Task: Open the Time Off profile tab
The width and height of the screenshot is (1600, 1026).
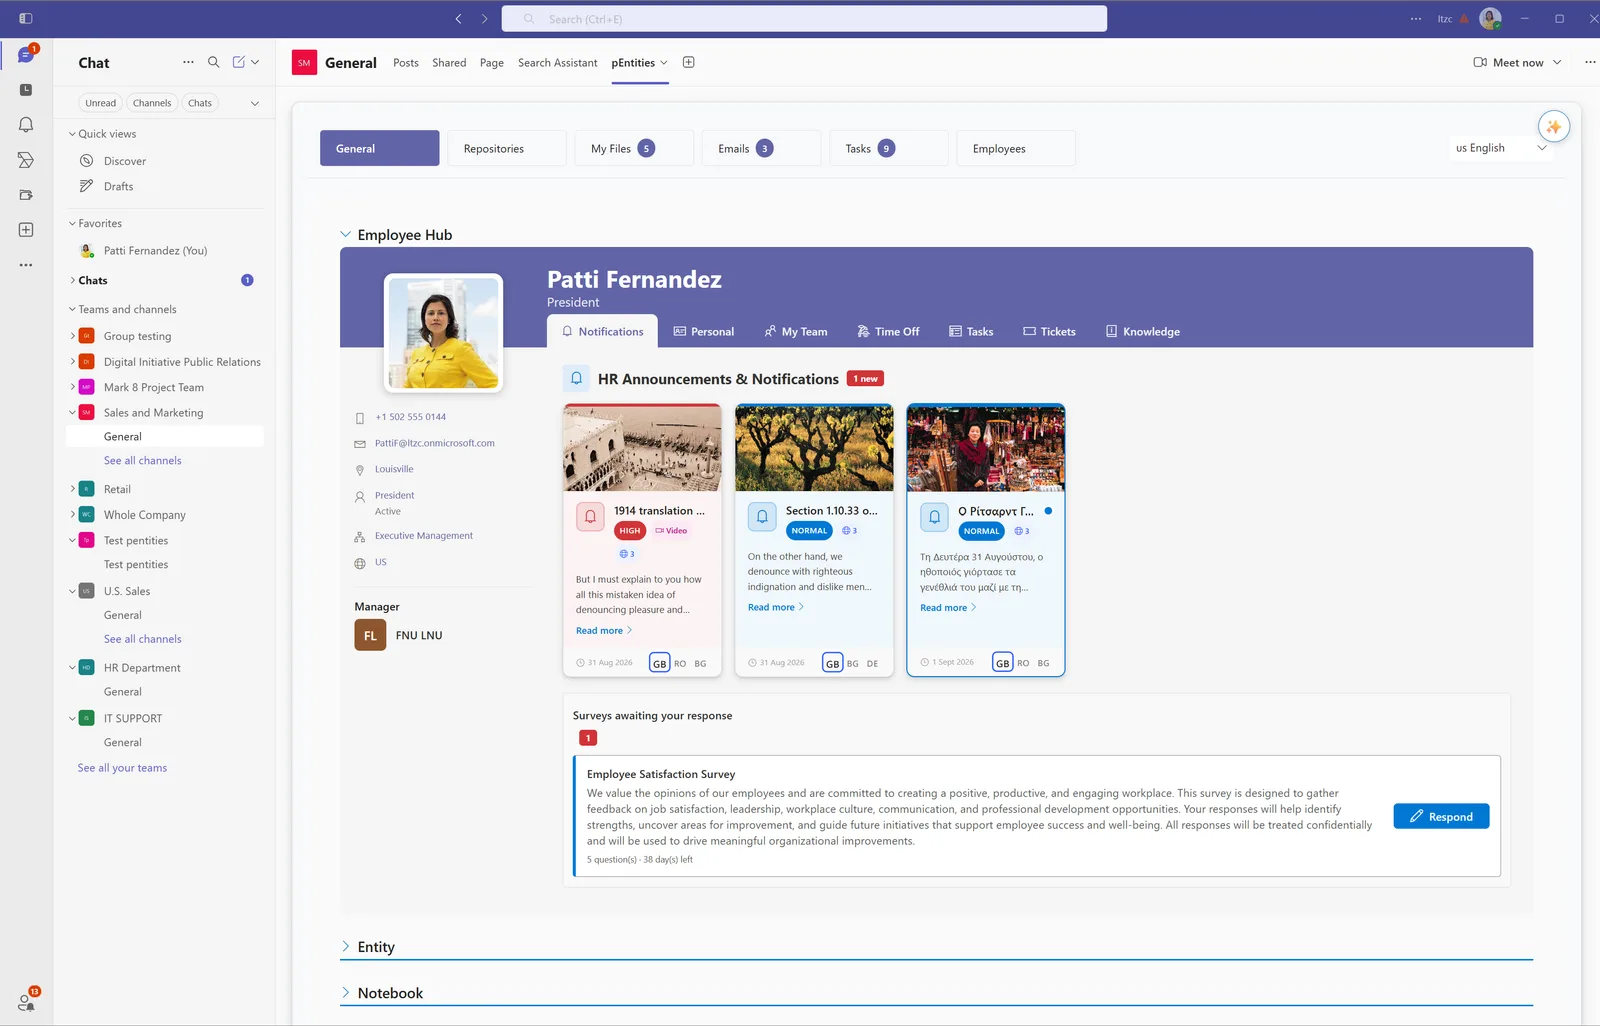Action: point(888,332)
